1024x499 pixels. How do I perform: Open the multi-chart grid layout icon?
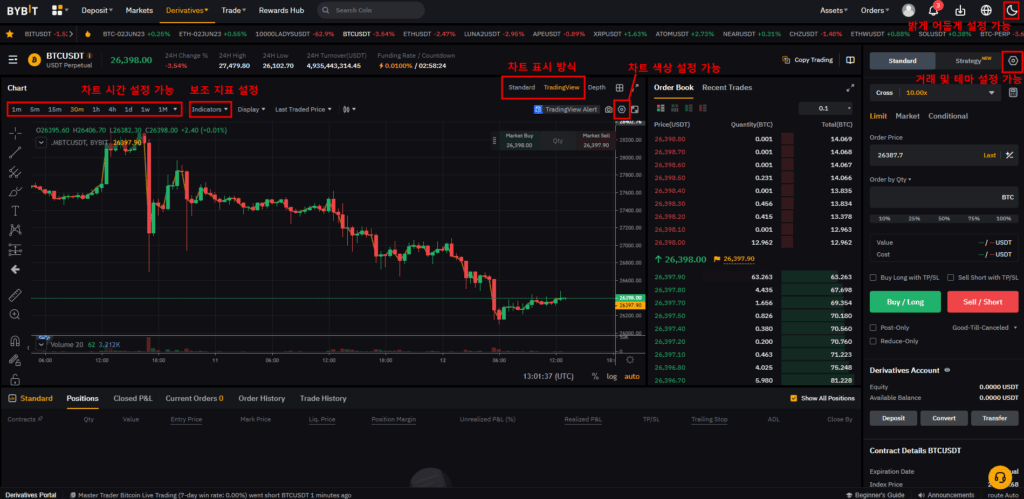tap(619, 88)
